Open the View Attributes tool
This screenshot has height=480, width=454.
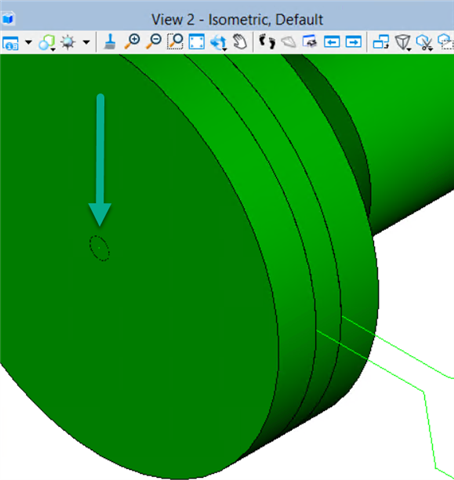(x=10, y=43)
